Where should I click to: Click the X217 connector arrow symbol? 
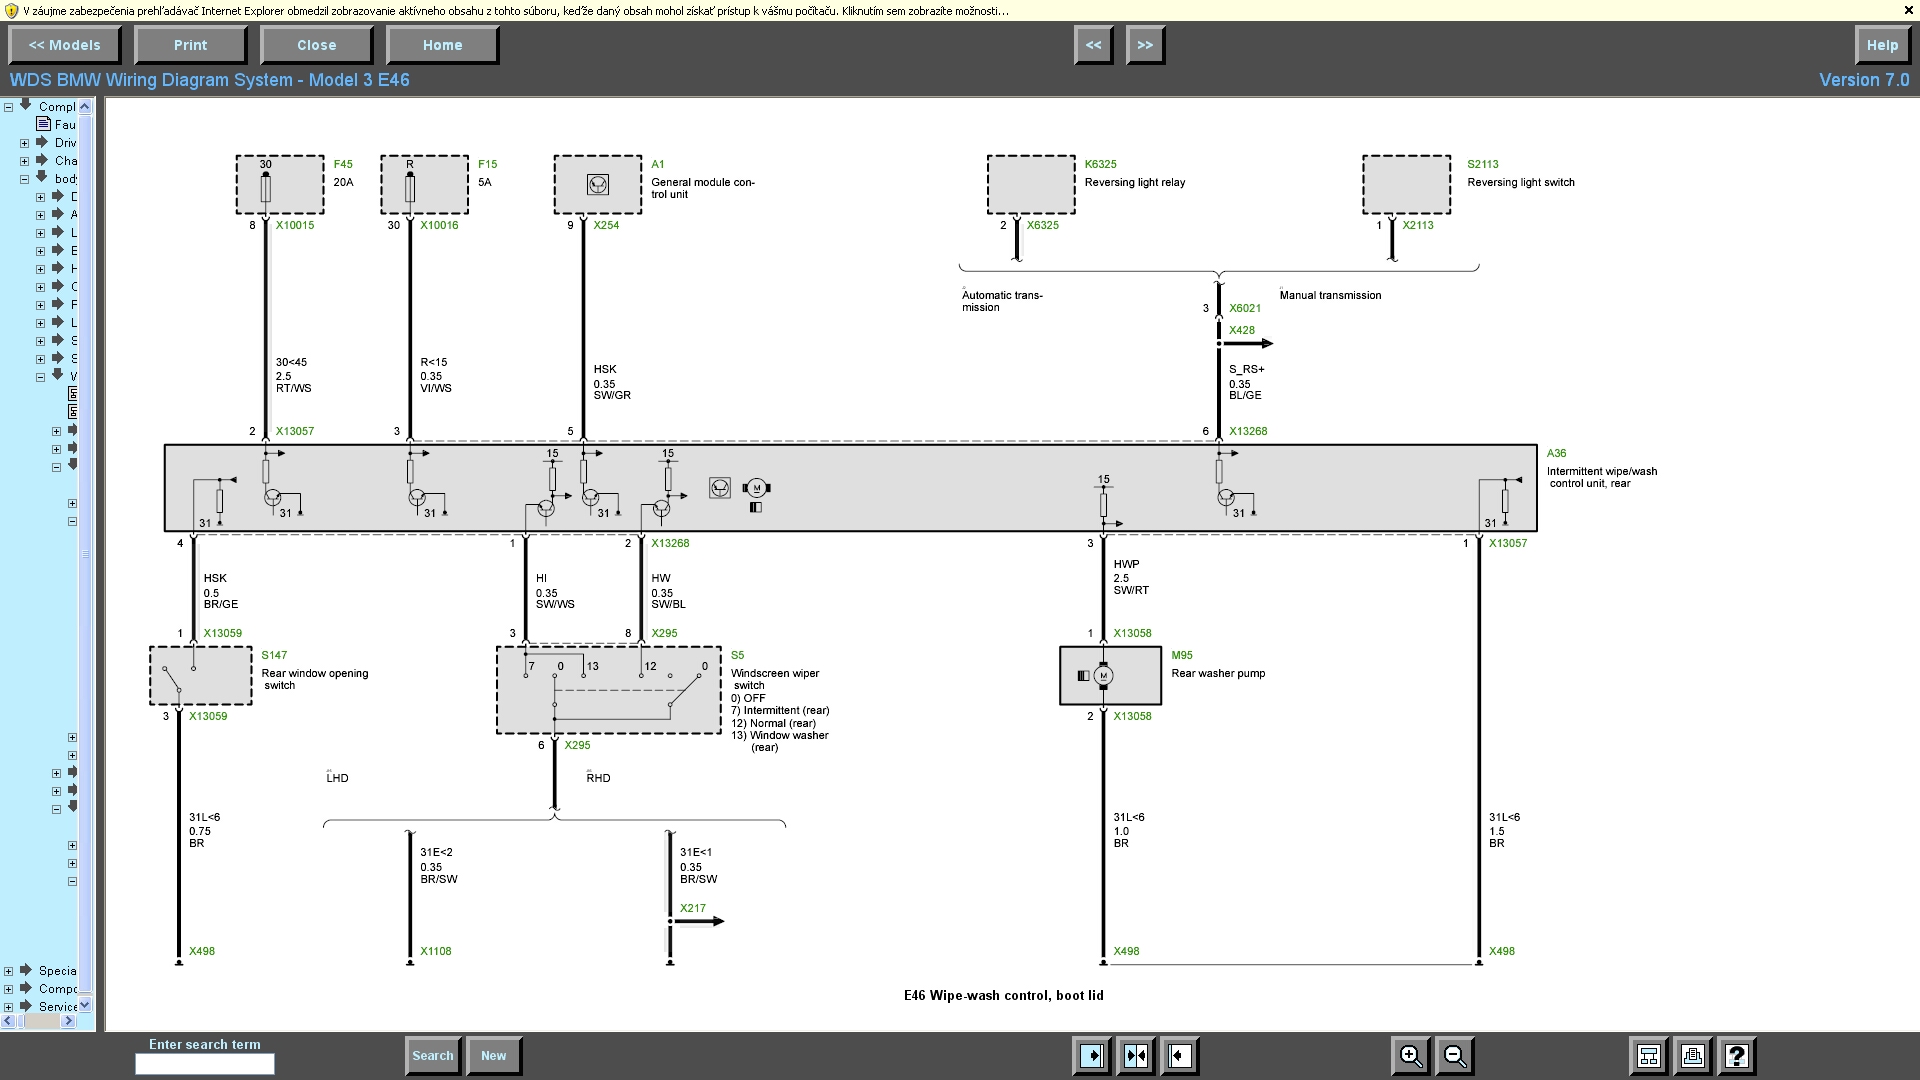[x=700, y=921]
